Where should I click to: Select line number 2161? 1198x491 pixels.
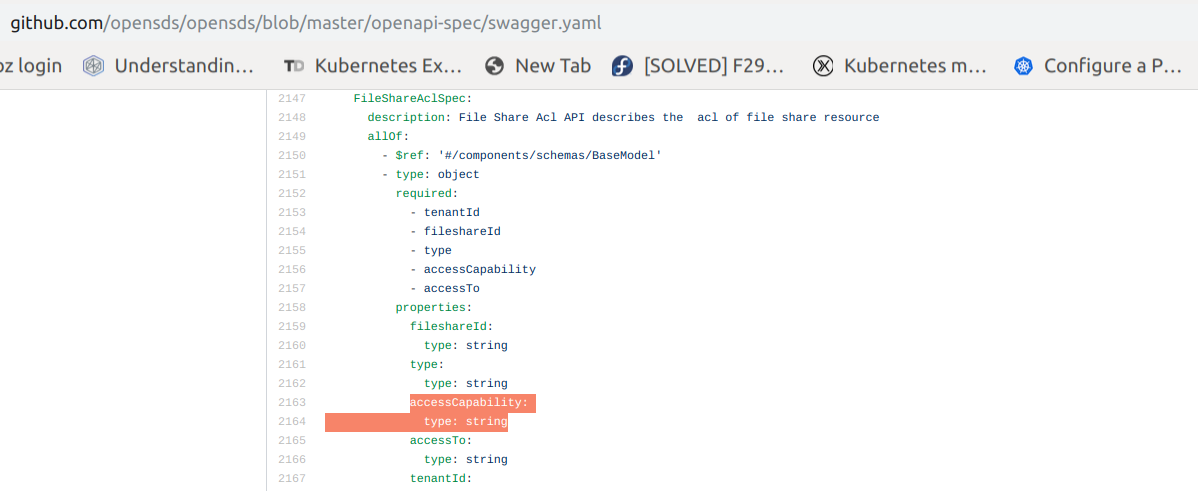click(292, 364)
